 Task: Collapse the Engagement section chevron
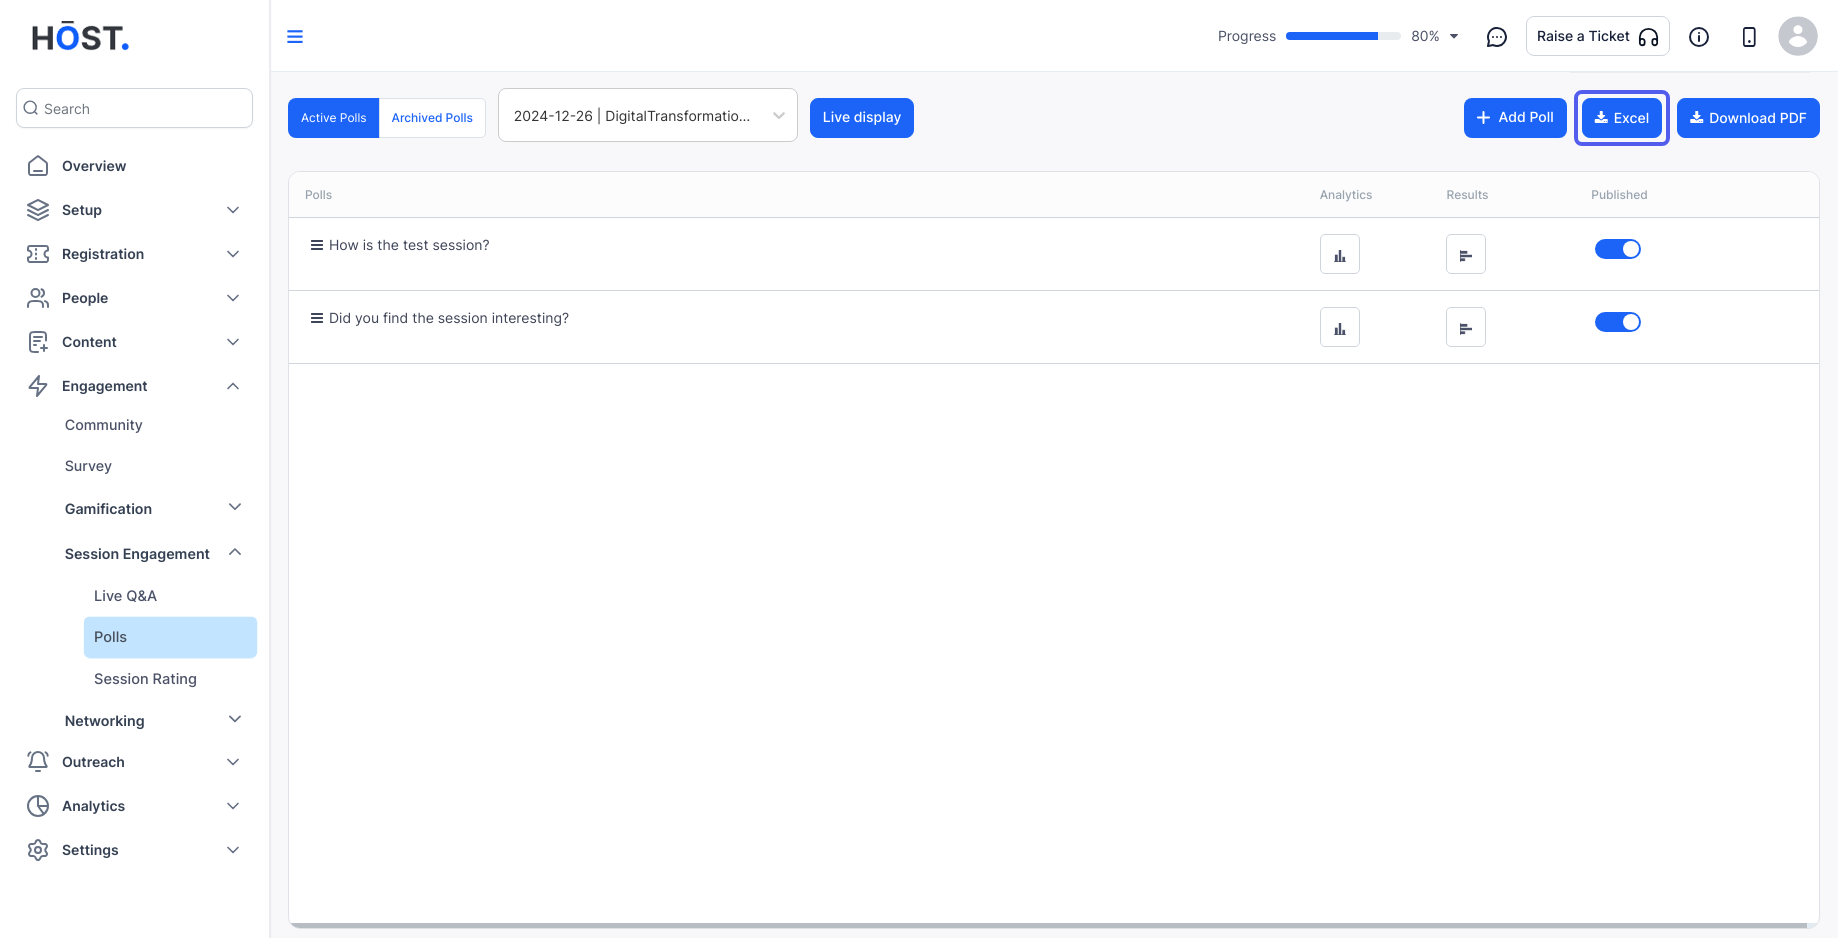(233, 386)
